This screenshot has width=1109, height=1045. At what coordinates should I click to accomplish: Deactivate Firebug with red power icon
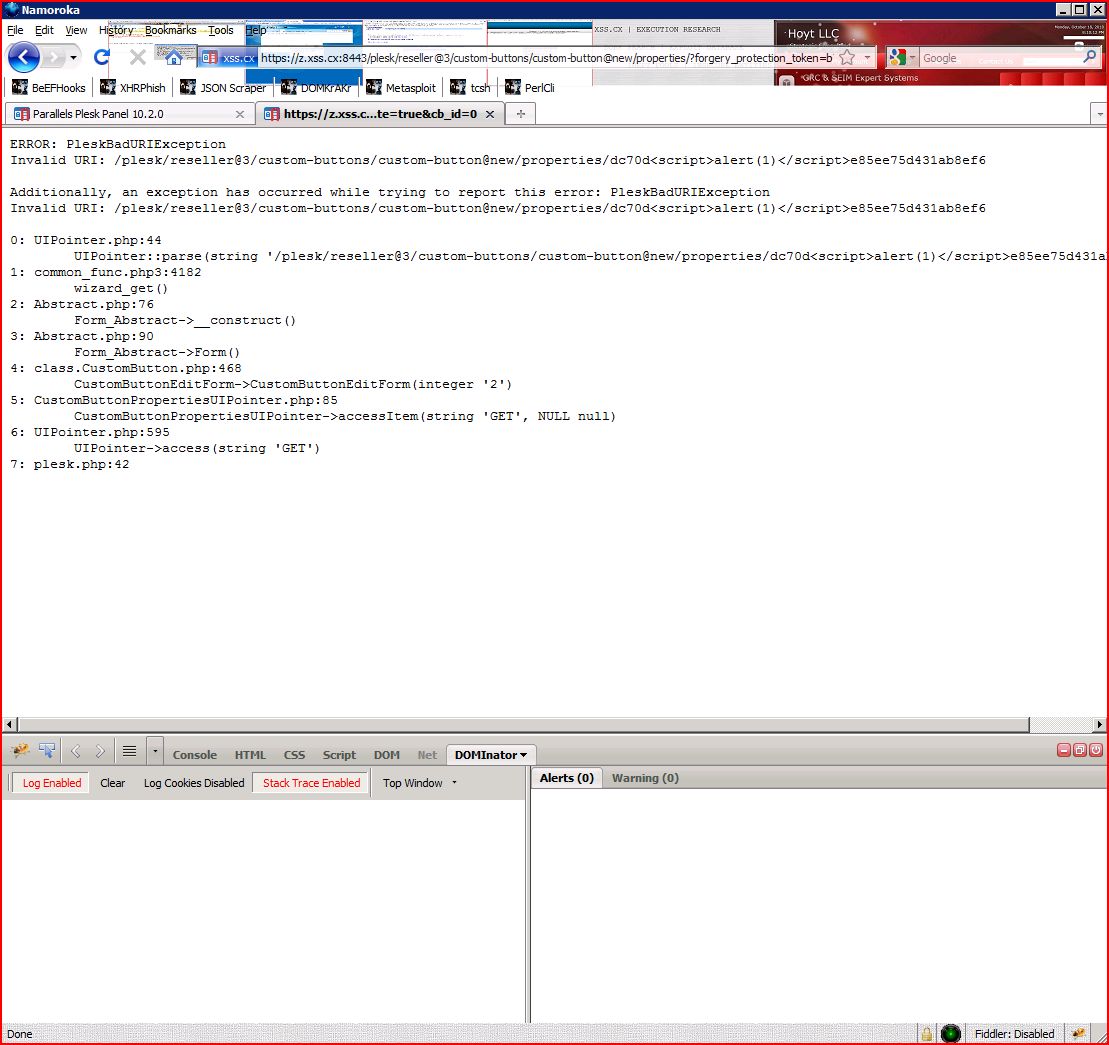click(1096, 750)
